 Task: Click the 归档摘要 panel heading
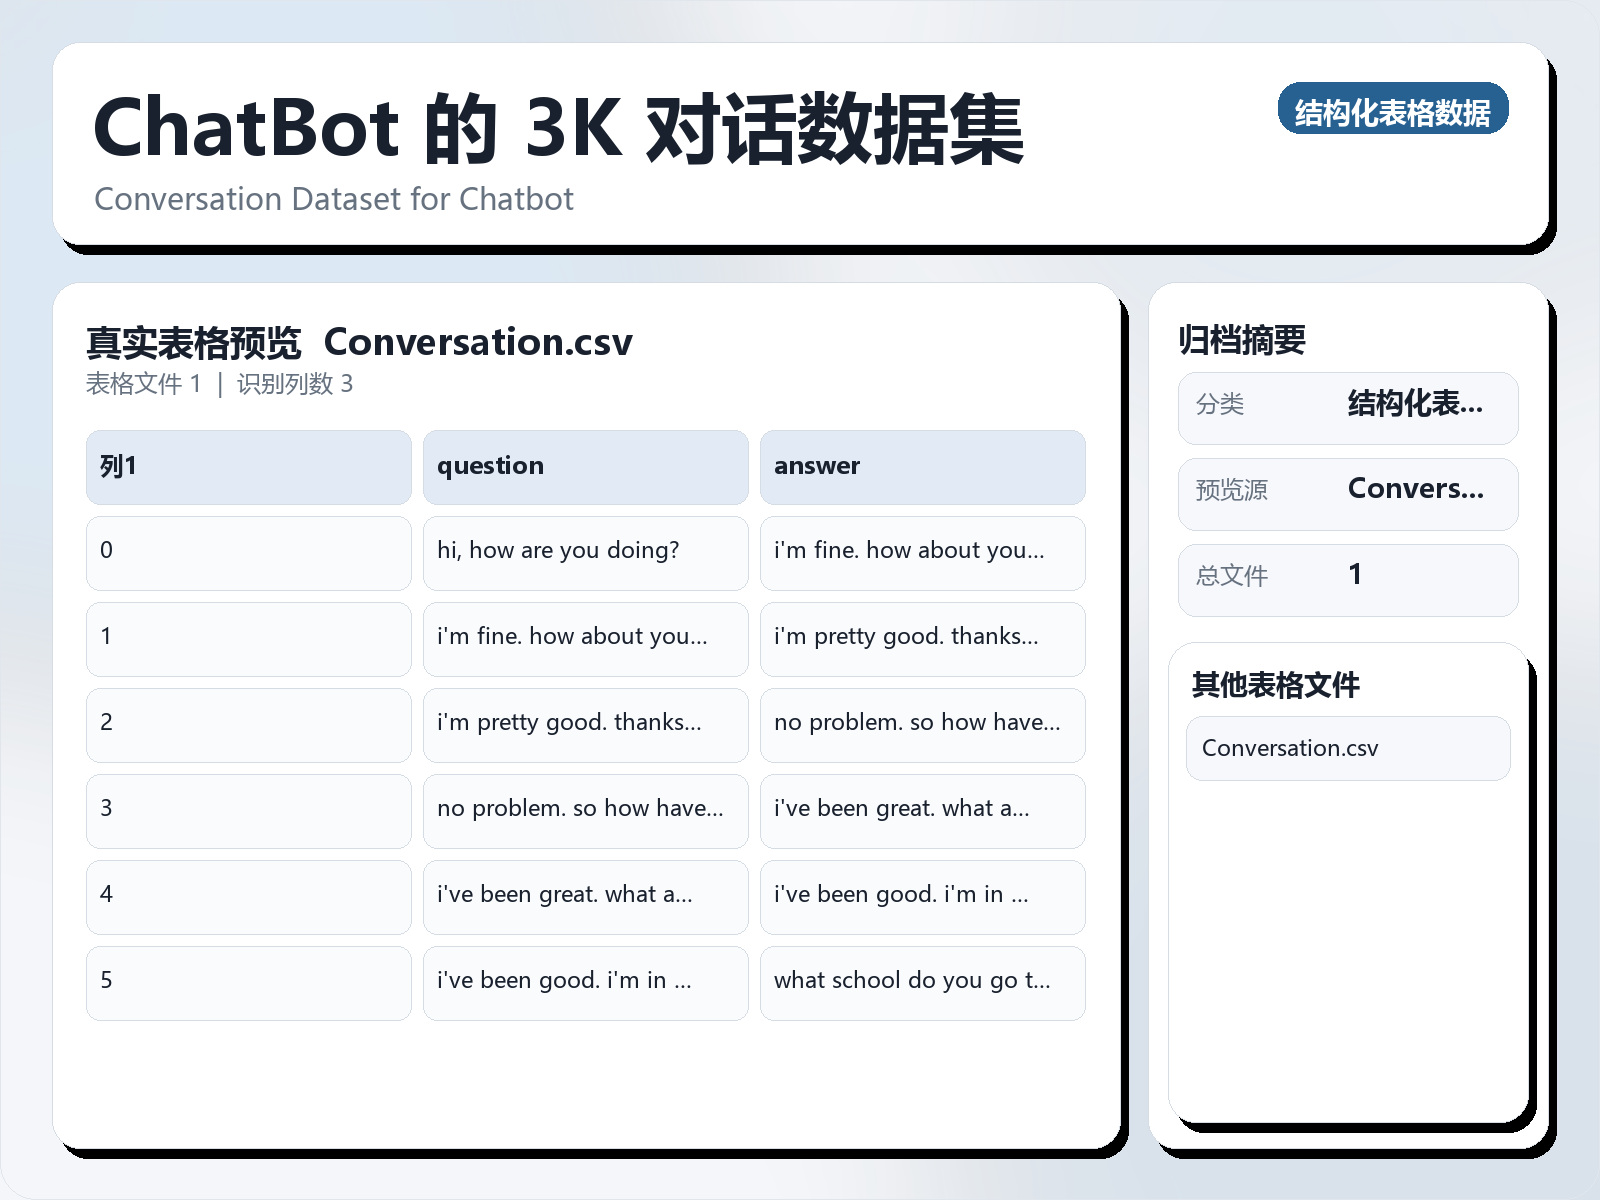pyautogui.click(x=1244, y=339)
